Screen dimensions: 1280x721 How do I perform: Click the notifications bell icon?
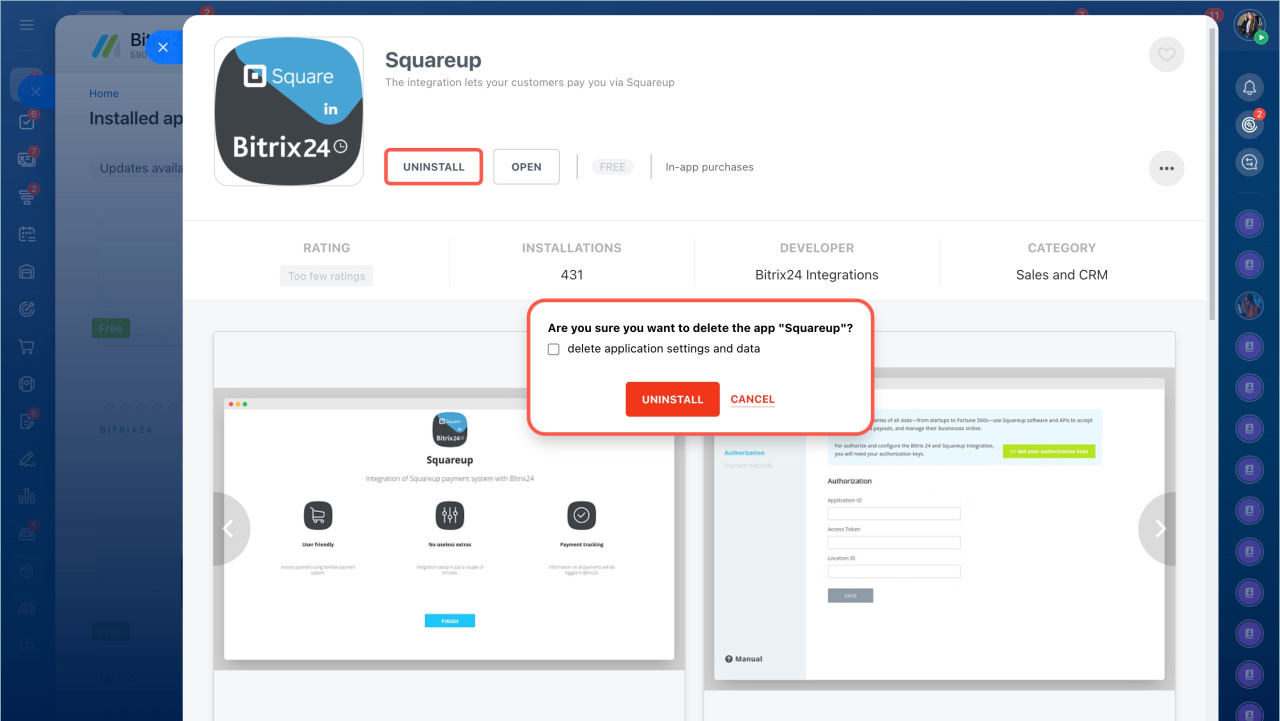[1249, 88]
